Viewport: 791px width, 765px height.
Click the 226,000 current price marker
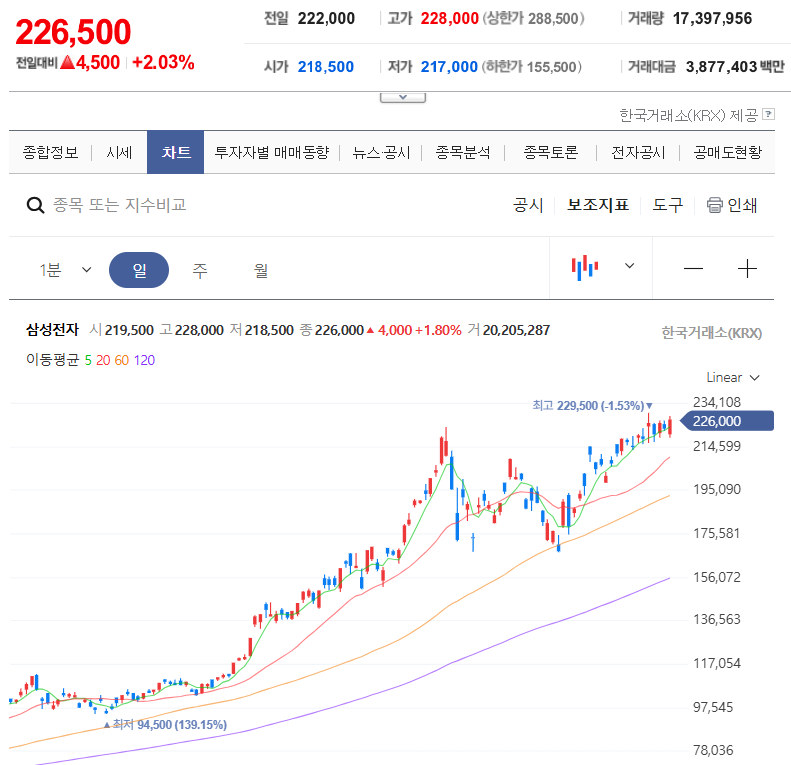click(726, 421)
